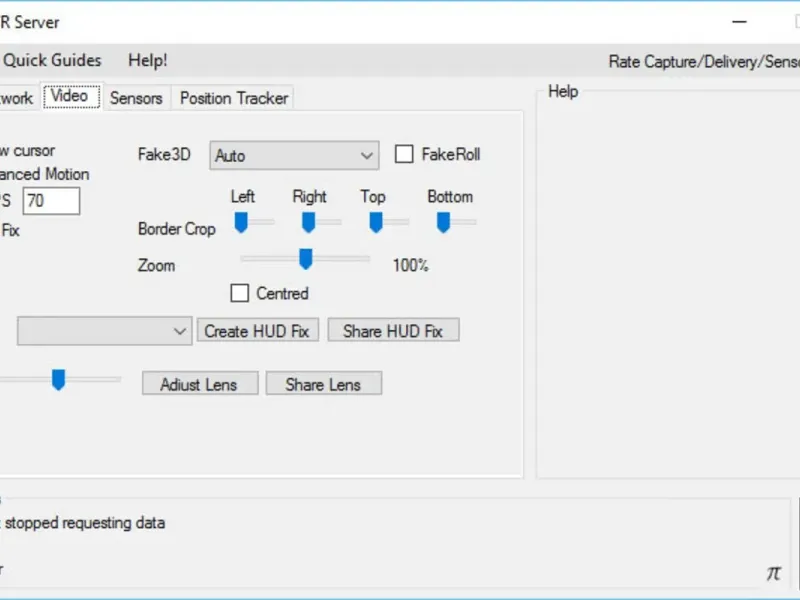Open the Fake3D Auto dropdown
Image resolution: width=800 pixels, height=600 pixels.
[294, 156]
